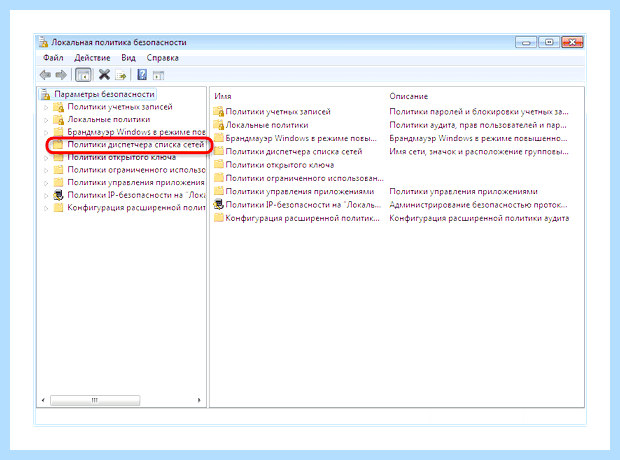The height and width of the screenshot is (460, 620).
Task: Click the Имя column header
Action: coord(223,96)
